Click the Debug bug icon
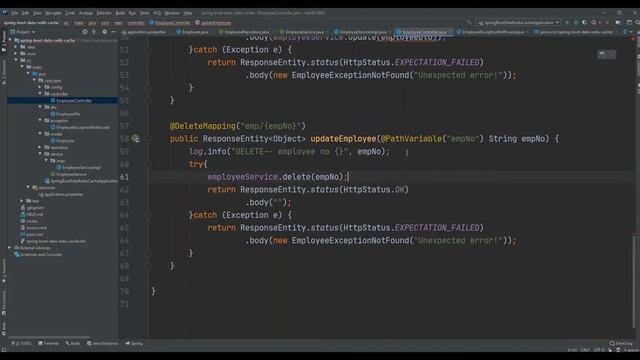This screenshot has width=640, height=360. tap(576, 22)
